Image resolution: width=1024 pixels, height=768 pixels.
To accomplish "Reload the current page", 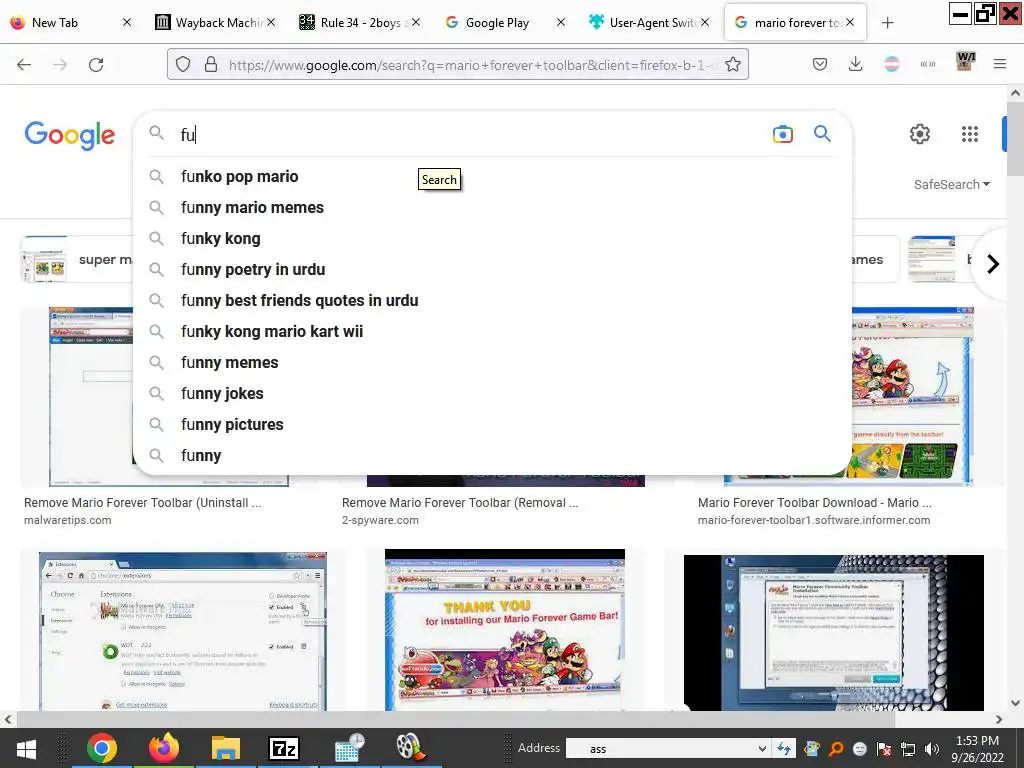I will pos(96,64).
